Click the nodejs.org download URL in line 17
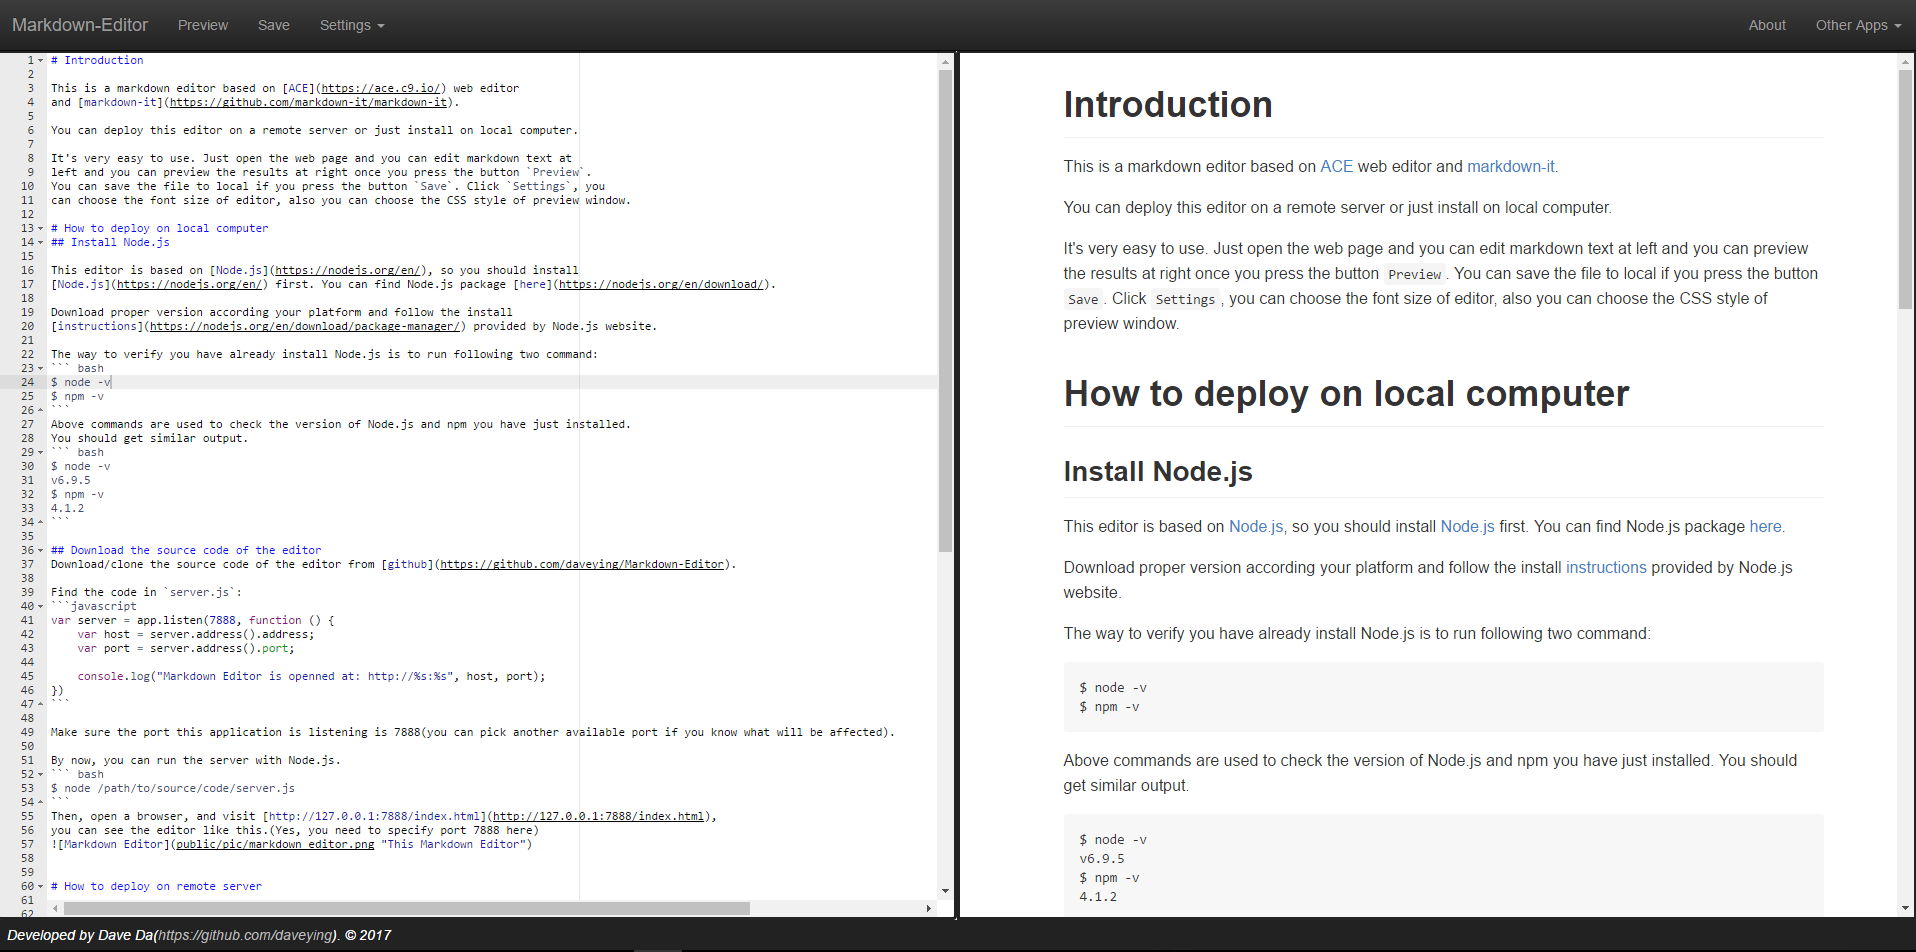Image resolution: width=1916 pixels, height=952 pixels. click(662, 284)
